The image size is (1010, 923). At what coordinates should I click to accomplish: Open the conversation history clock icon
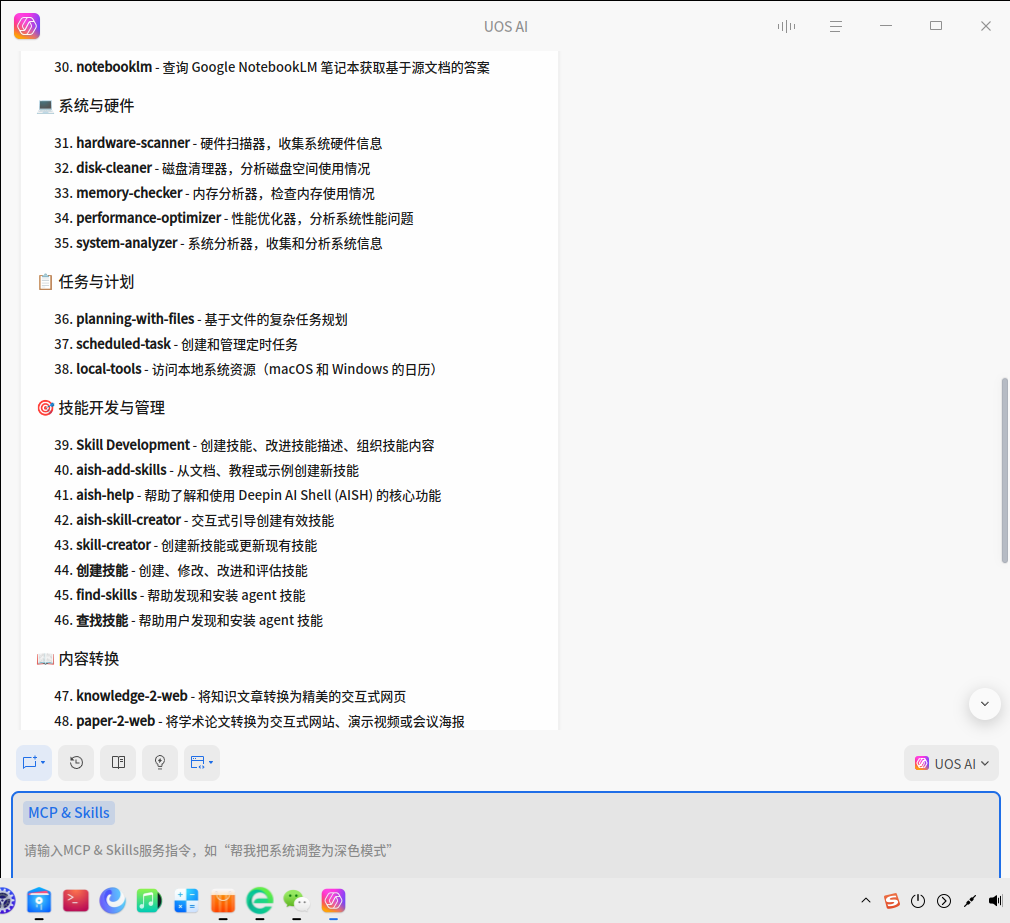(76, 763)
